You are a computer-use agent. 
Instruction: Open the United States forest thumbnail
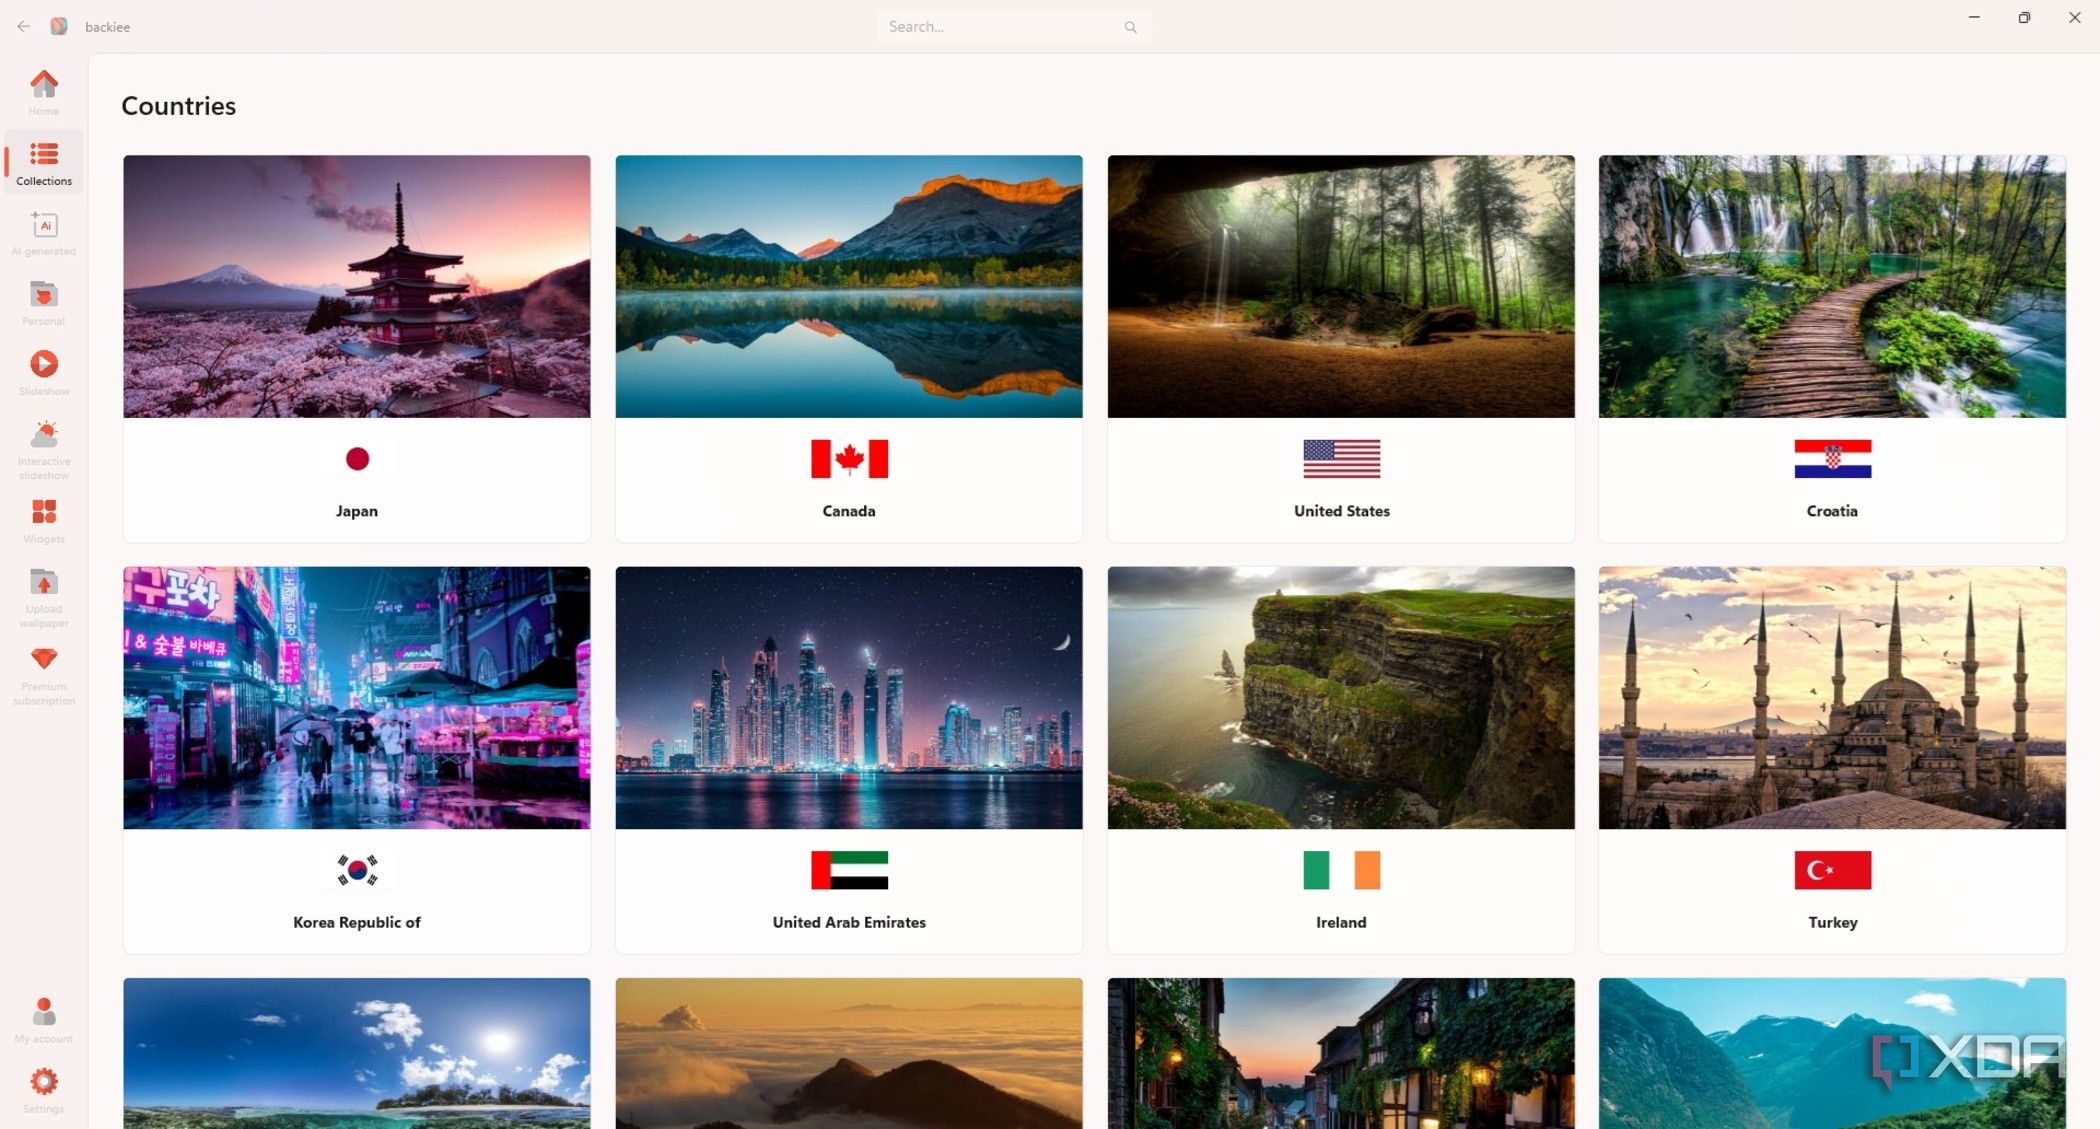1341,286
